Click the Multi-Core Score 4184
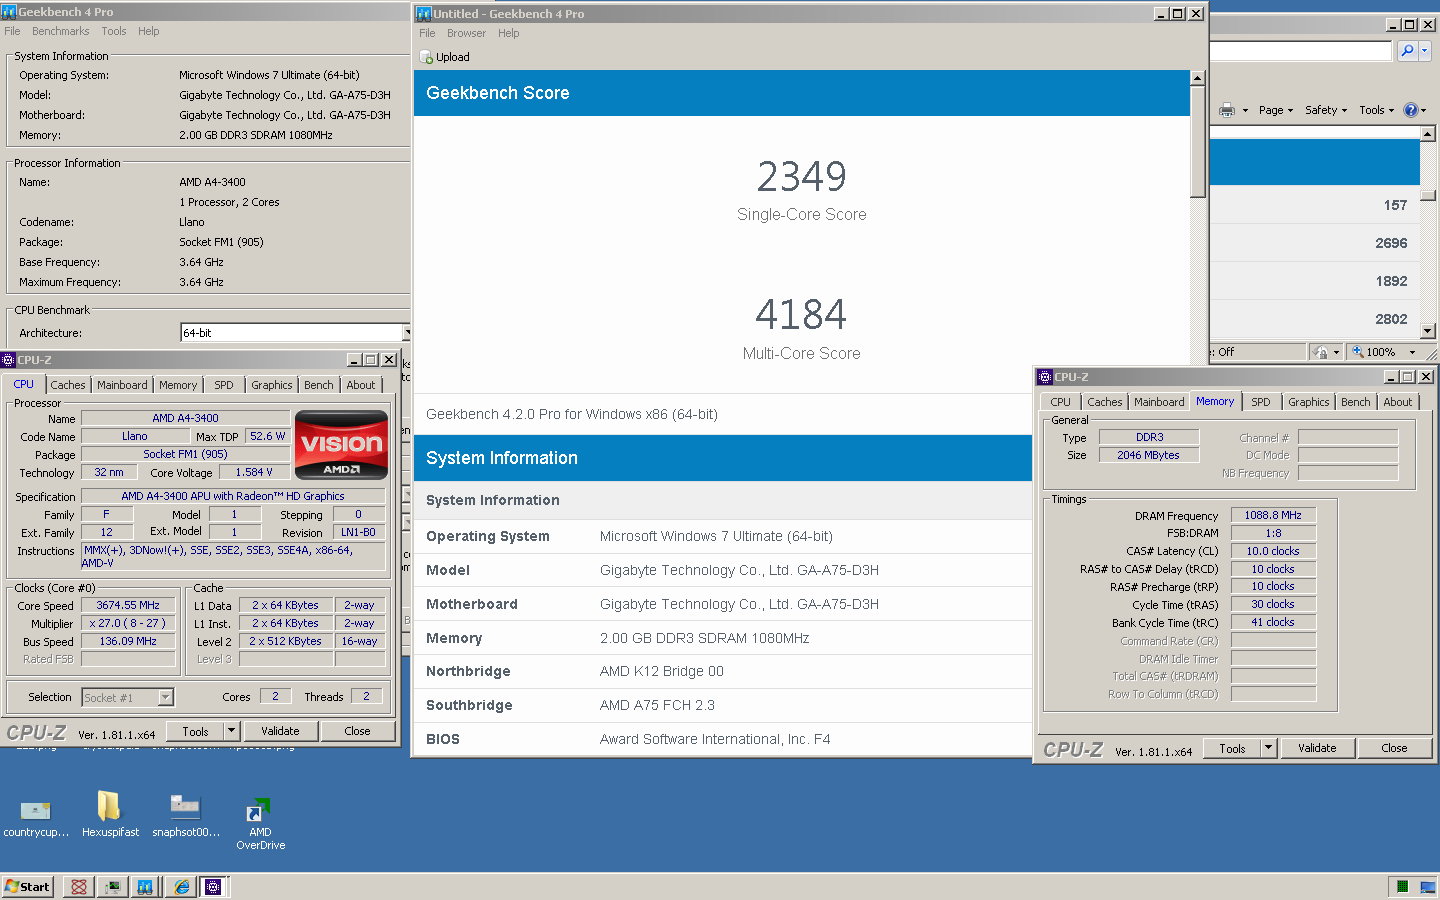 click(x=802, y=315)
